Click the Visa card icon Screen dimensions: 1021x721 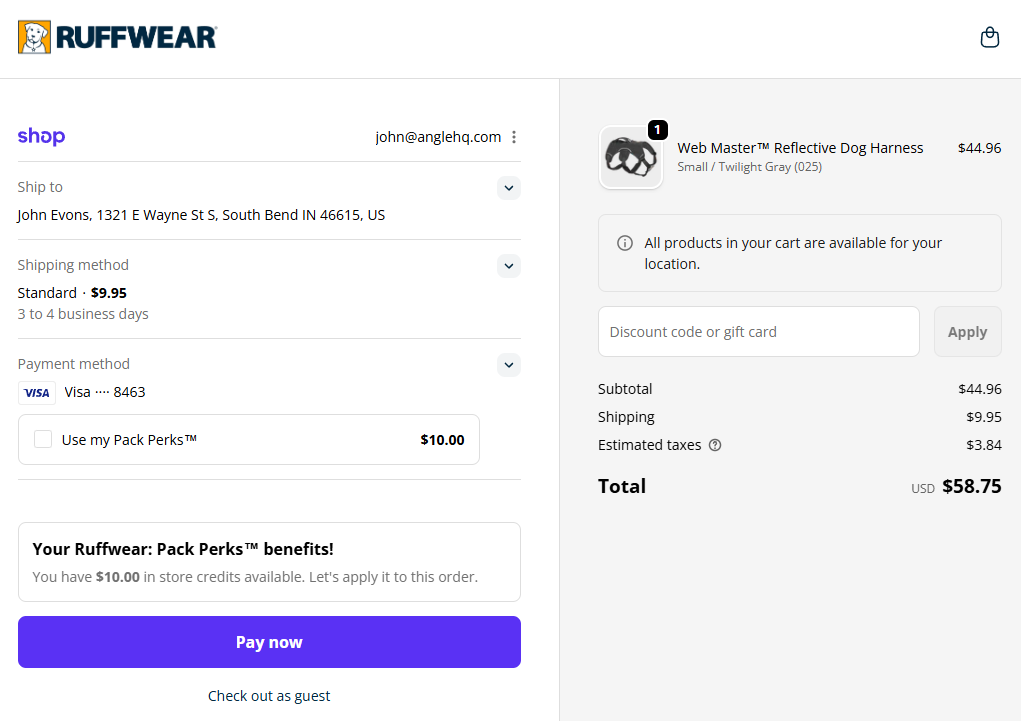coord(37,392)
